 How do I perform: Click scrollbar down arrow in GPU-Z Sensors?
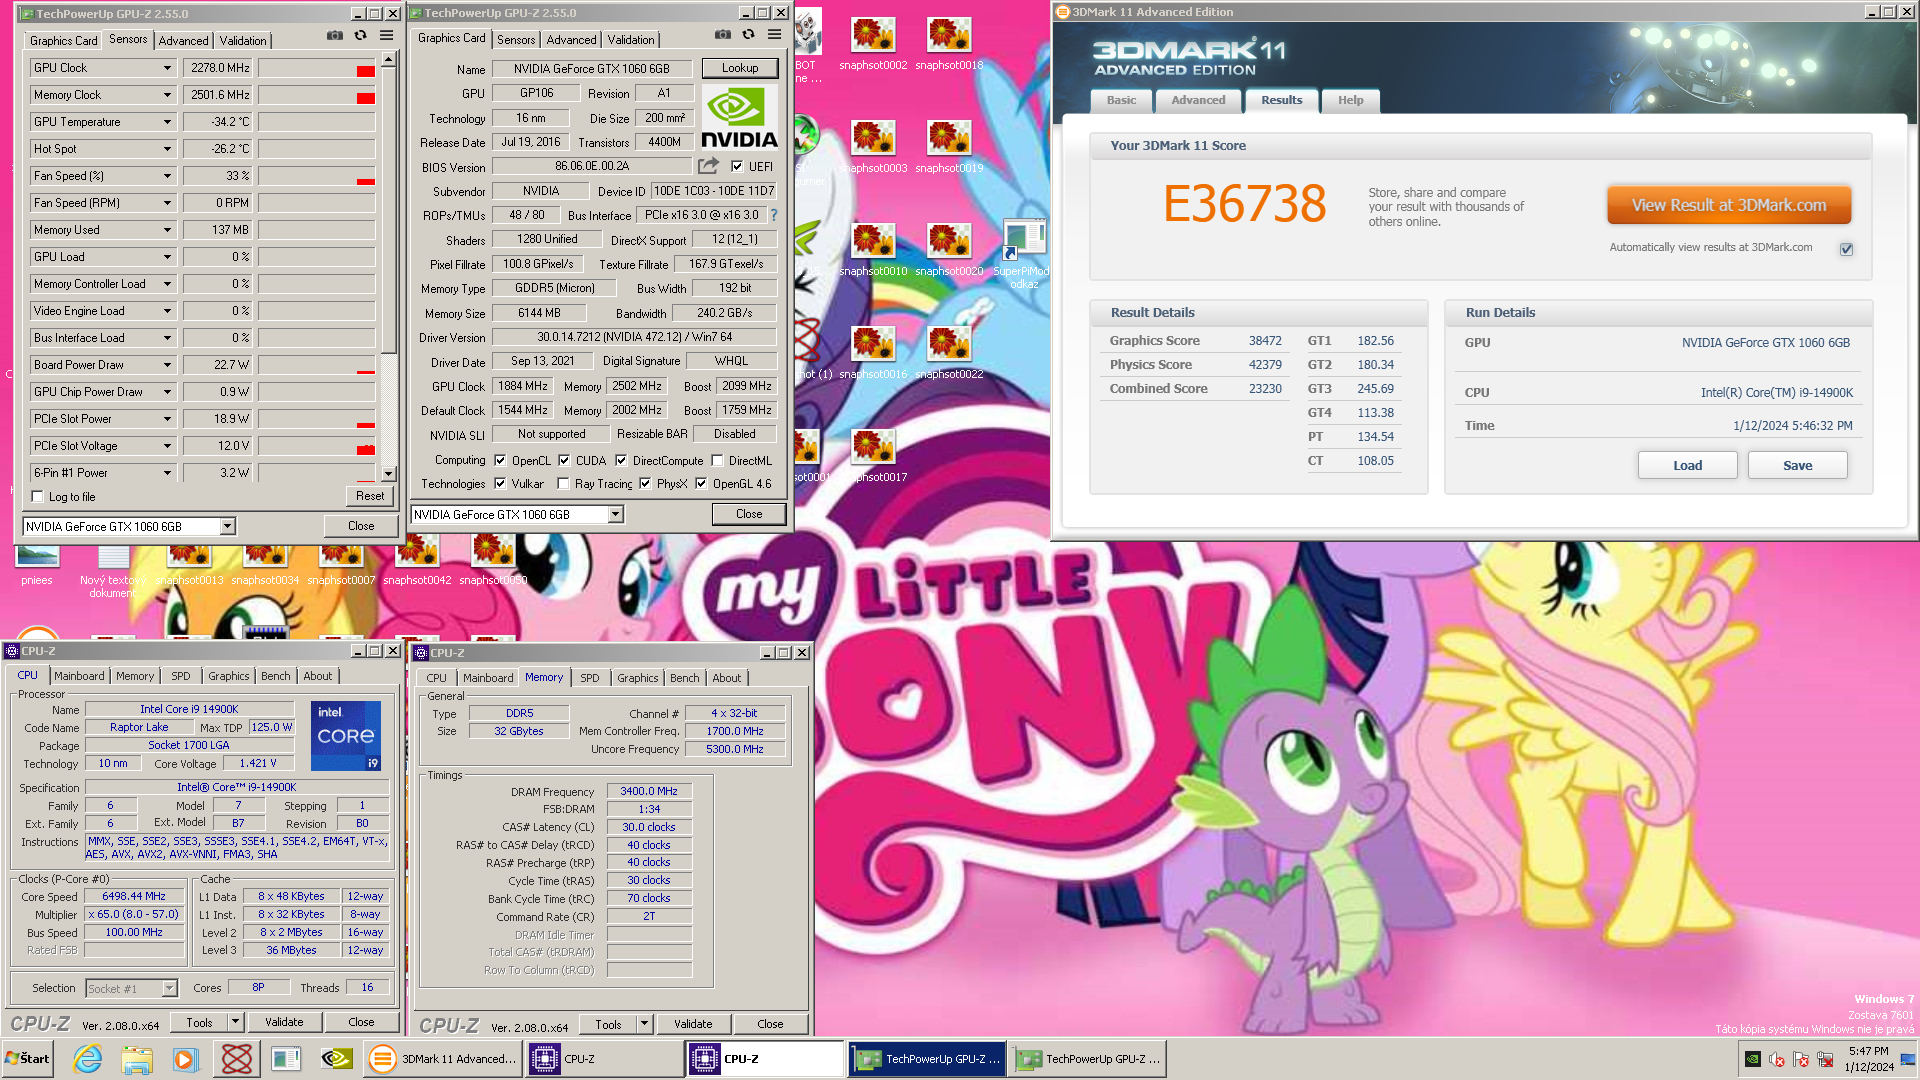pos(388,474)
